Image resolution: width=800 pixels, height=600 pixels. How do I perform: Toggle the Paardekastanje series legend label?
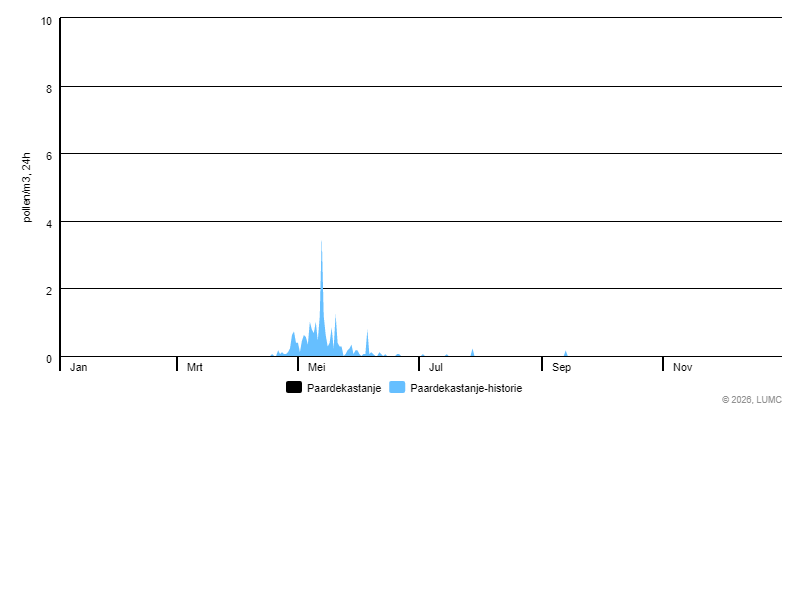(343, 388)
